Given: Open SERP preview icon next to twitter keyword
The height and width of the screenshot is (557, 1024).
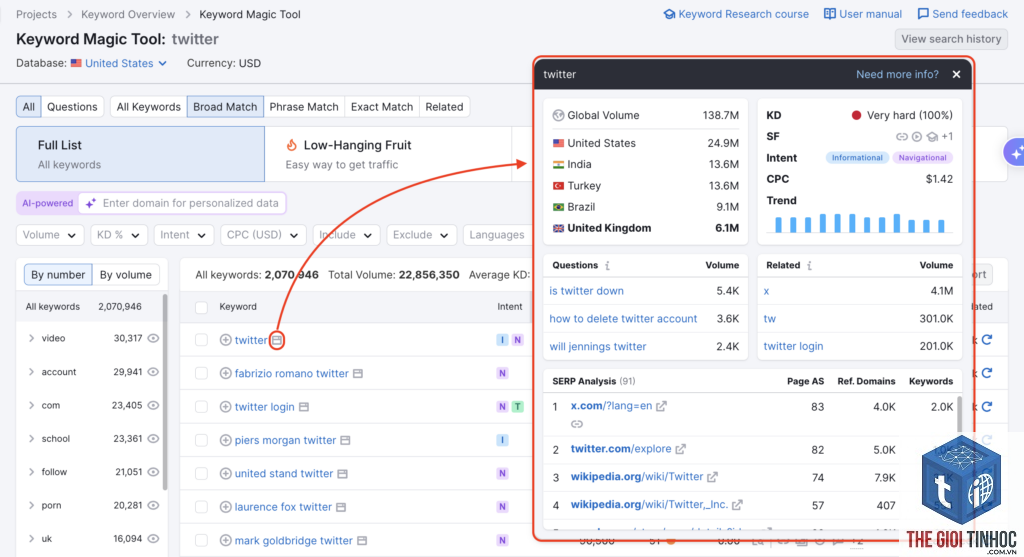Looking at the screenshot, I should coord(277,340).
